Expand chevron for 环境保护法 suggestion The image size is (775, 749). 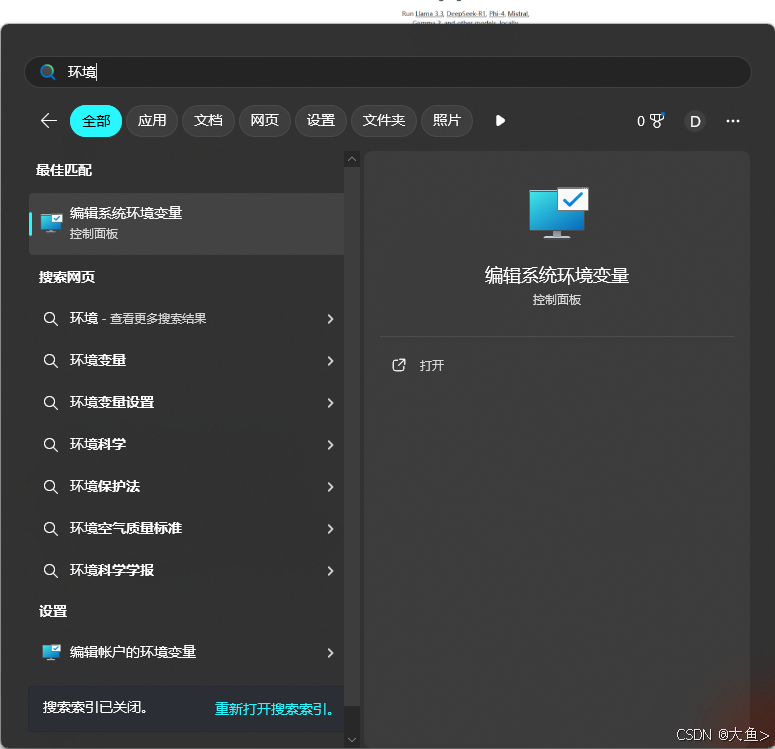[330, 487]
